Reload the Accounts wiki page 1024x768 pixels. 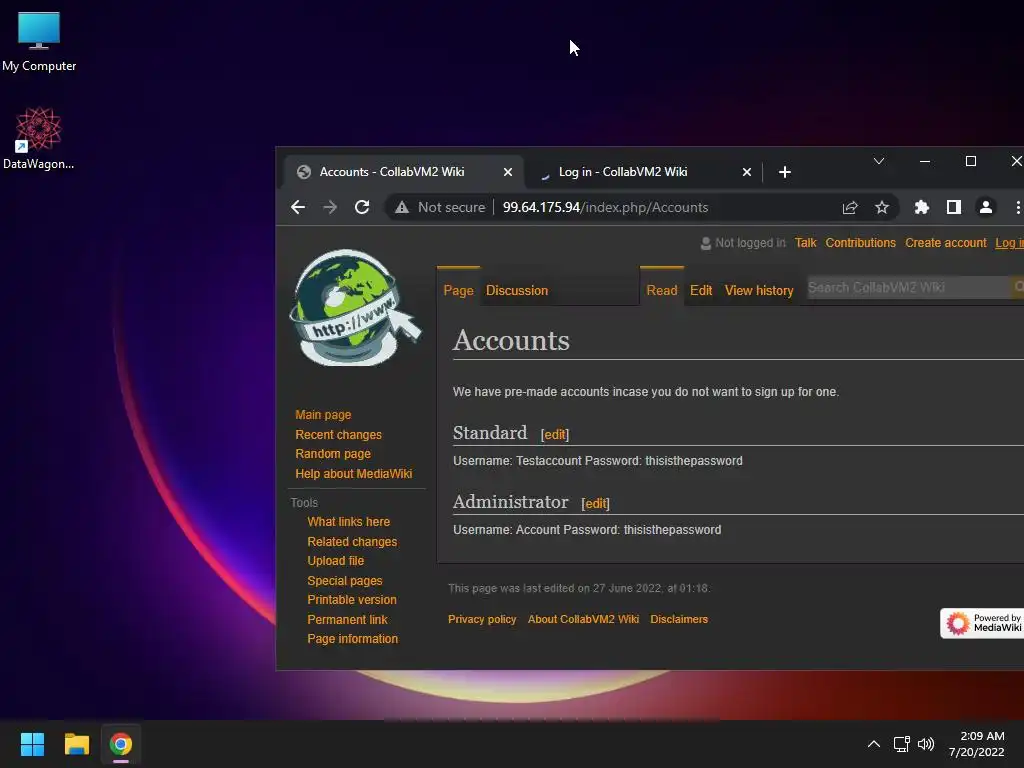click(362, 208)
